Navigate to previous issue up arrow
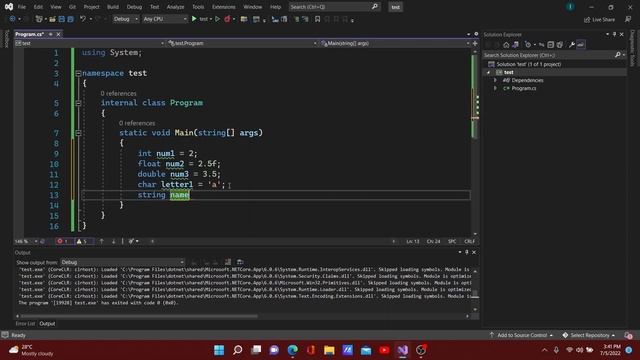 tap(102, 241)
